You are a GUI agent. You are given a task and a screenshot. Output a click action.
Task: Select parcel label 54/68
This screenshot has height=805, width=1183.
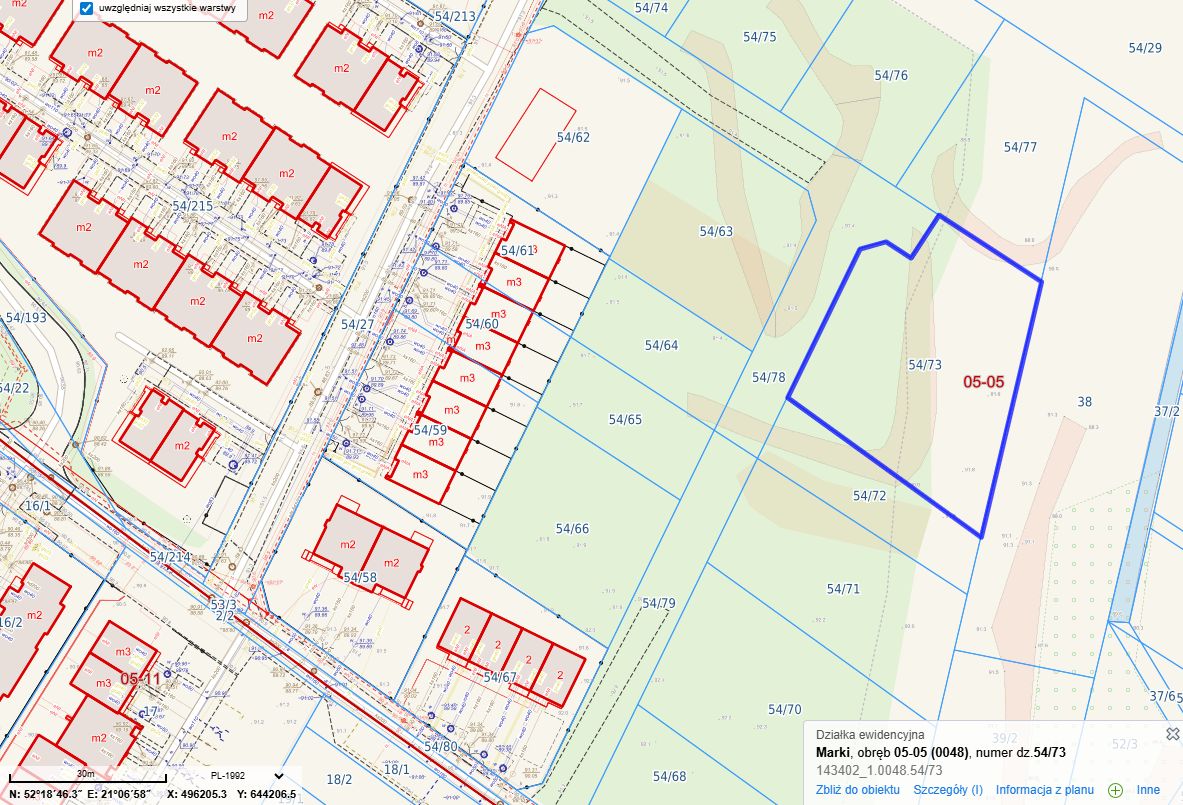coord(669,776)
